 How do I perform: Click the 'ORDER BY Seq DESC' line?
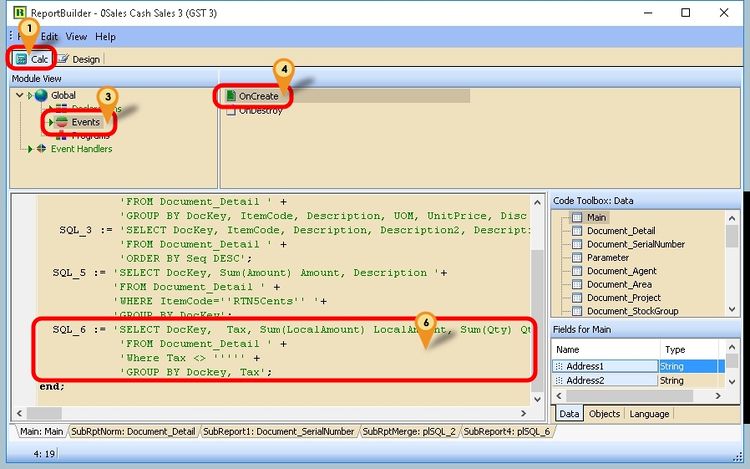[x=186, y=258]
